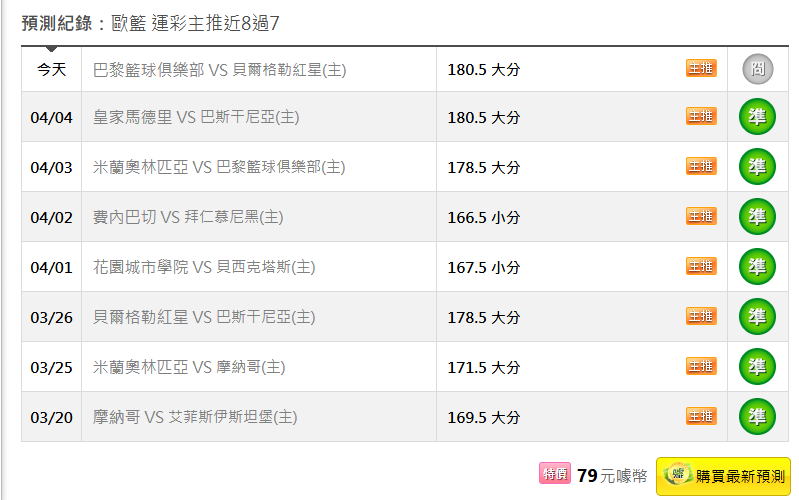Viewport: 799px width, 500px height.
Task: Click the 166.5 小分 pick for 04/02
Action: coord(483,218)
